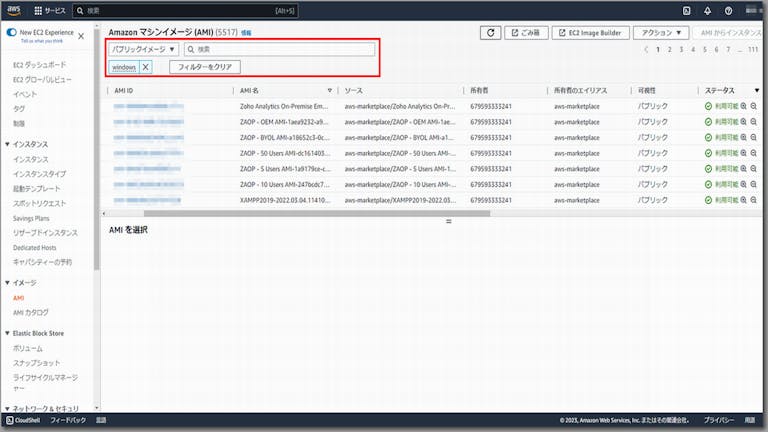Click the zoom-in magnifier in the Zoho Analytics row
Screen dimensions: 768x432
[744, 106]
